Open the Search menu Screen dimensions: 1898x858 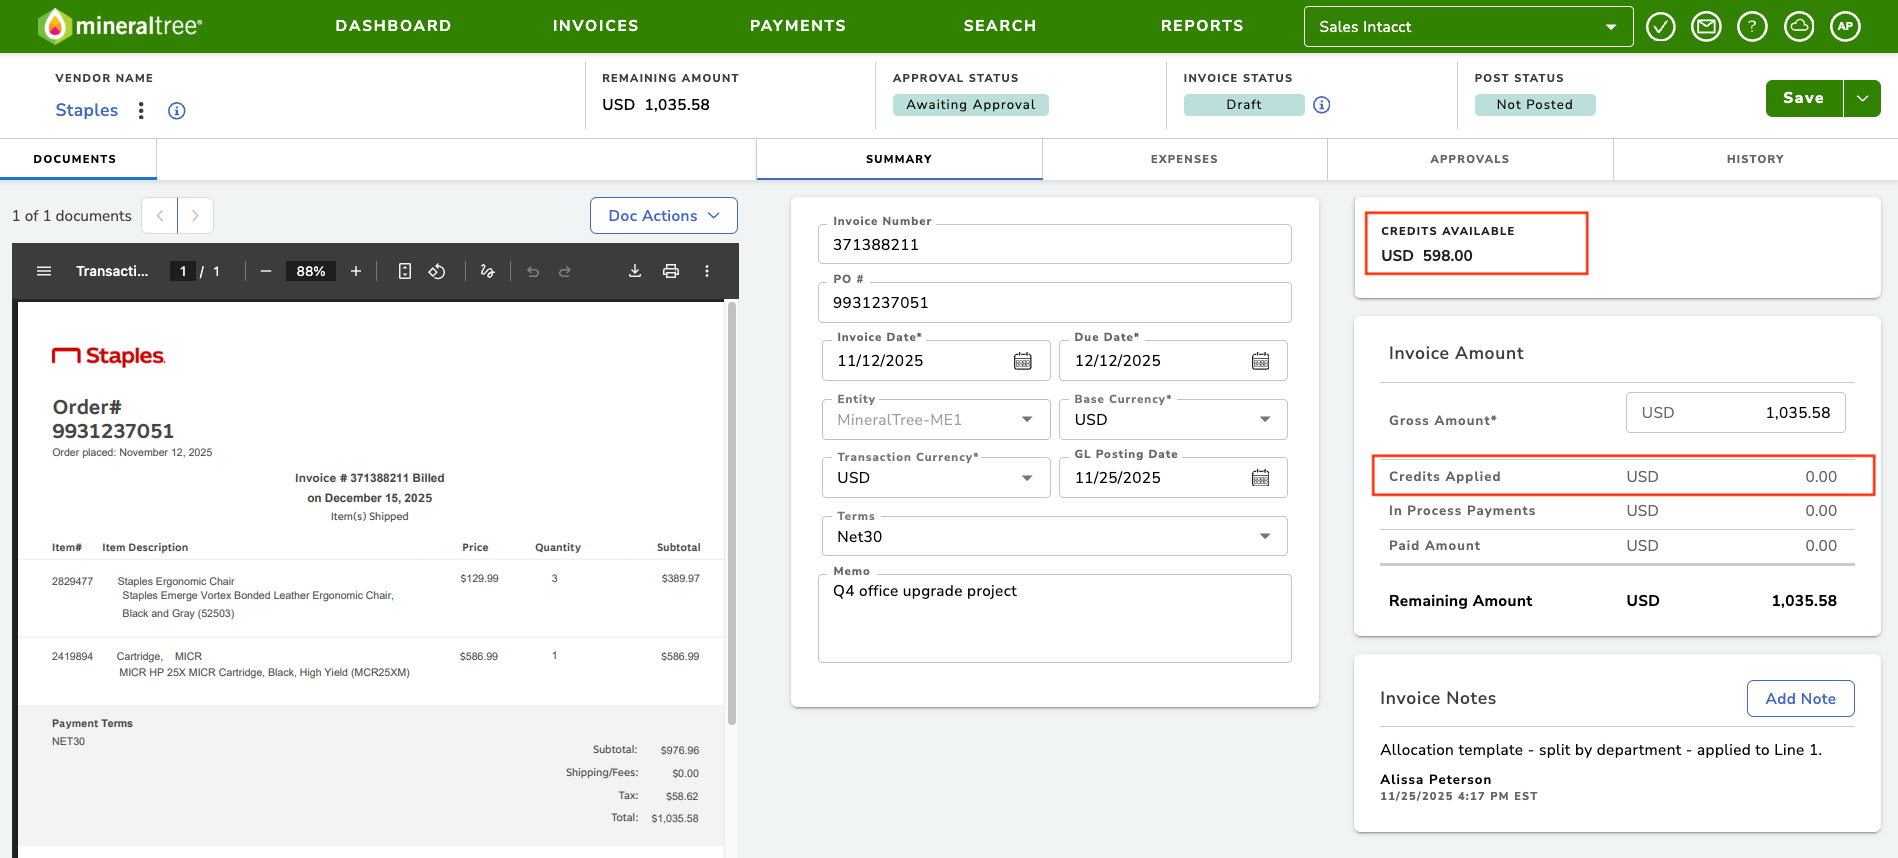click(x=1000, y=26)
